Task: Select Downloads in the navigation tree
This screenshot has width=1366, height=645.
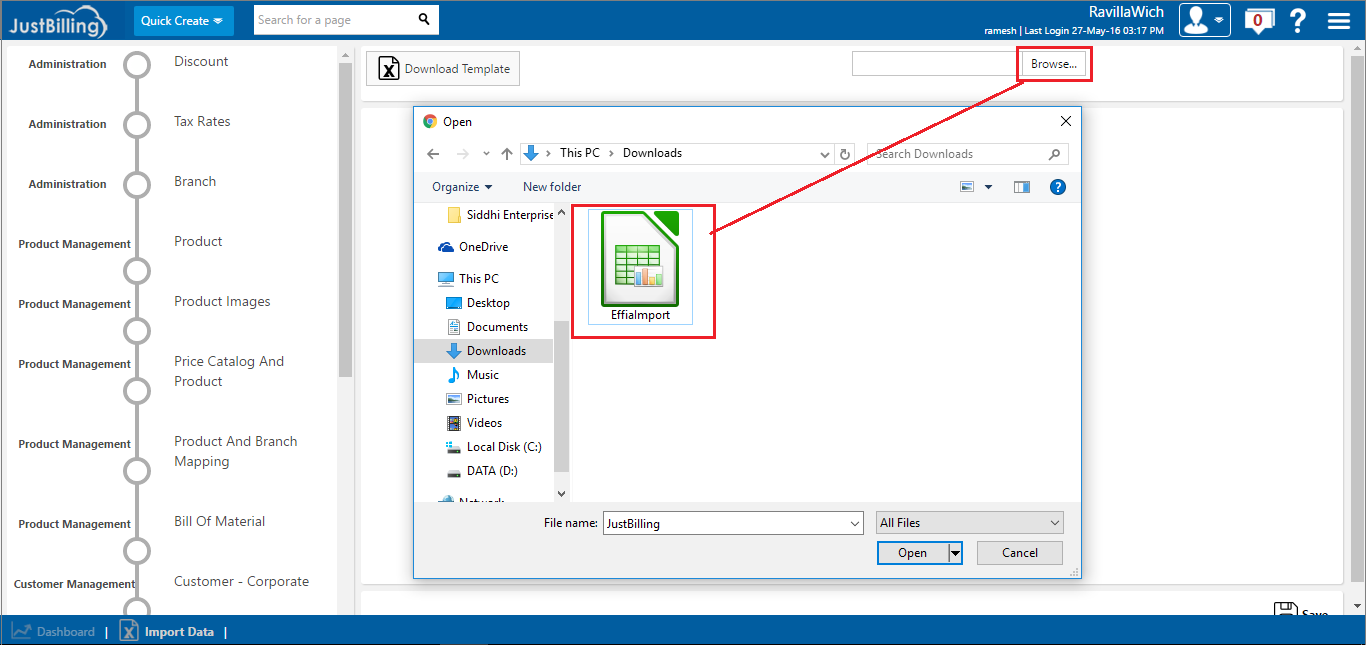Action: [496, 351]
